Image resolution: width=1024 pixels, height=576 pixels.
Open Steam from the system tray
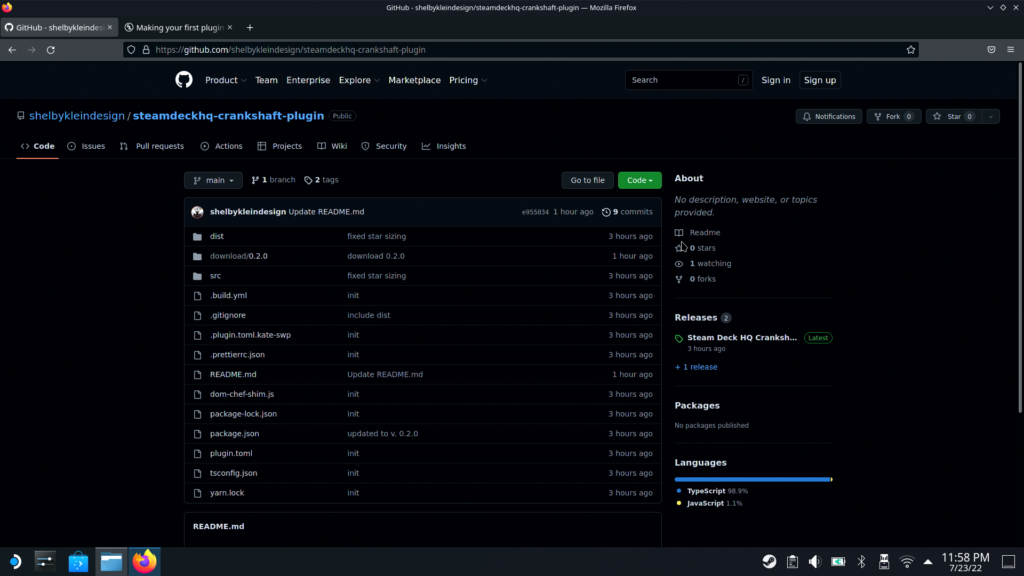769,562
